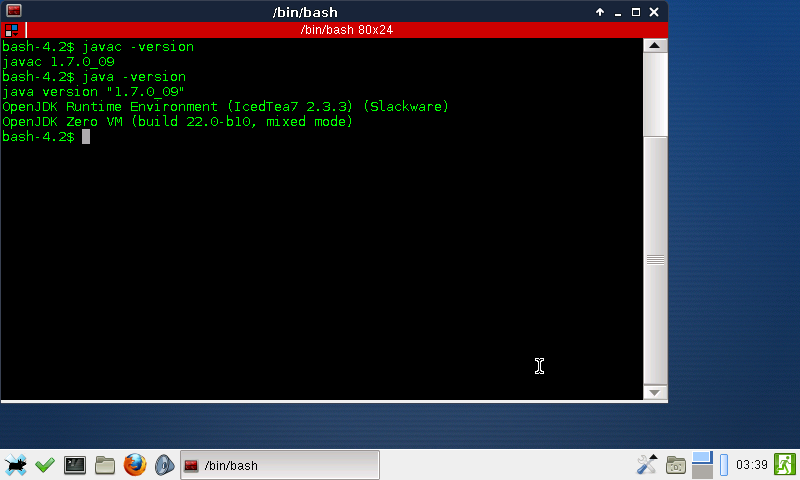Minimize the /bin/bash window
This screenshot has height=480, width=800.
618,12
